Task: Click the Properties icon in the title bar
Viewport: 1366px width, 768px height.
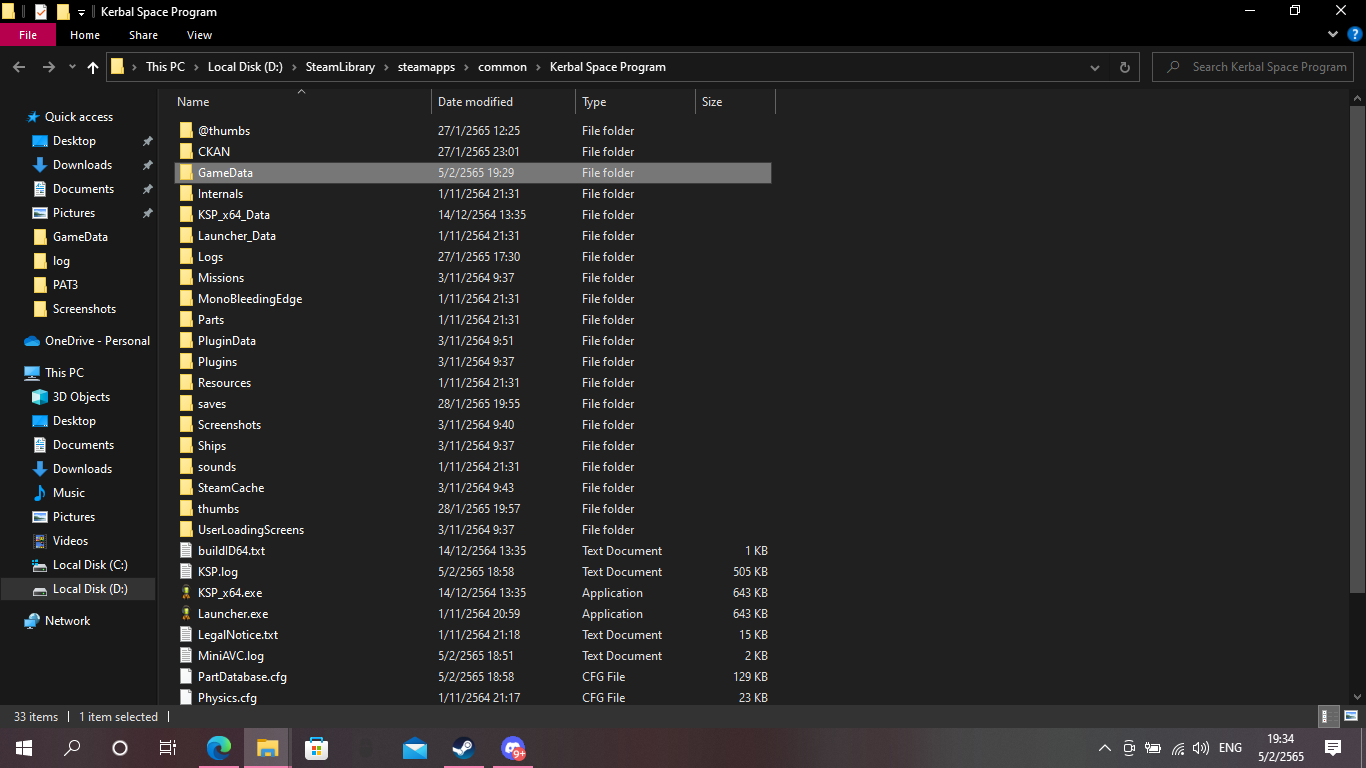Action: tap(41, 12)
